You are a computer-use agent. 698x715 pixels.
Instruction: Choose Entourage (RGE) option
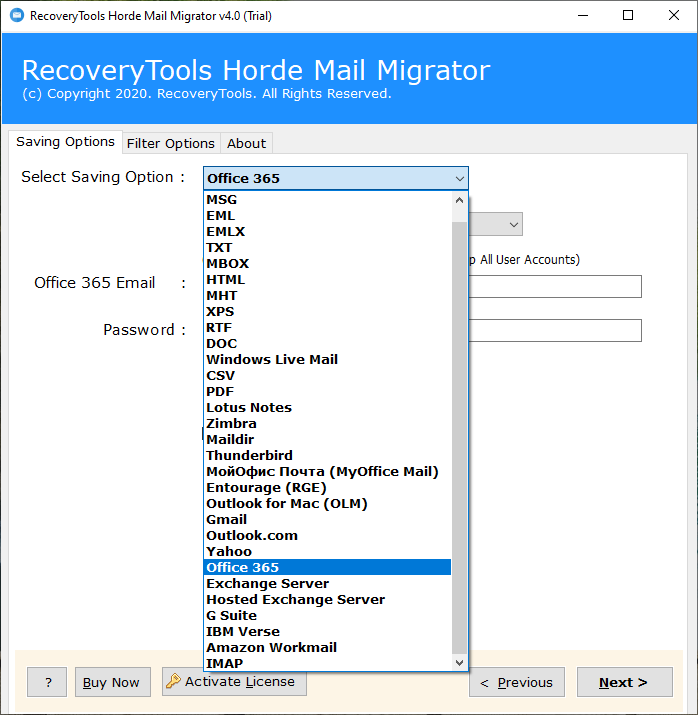point(327,487)
